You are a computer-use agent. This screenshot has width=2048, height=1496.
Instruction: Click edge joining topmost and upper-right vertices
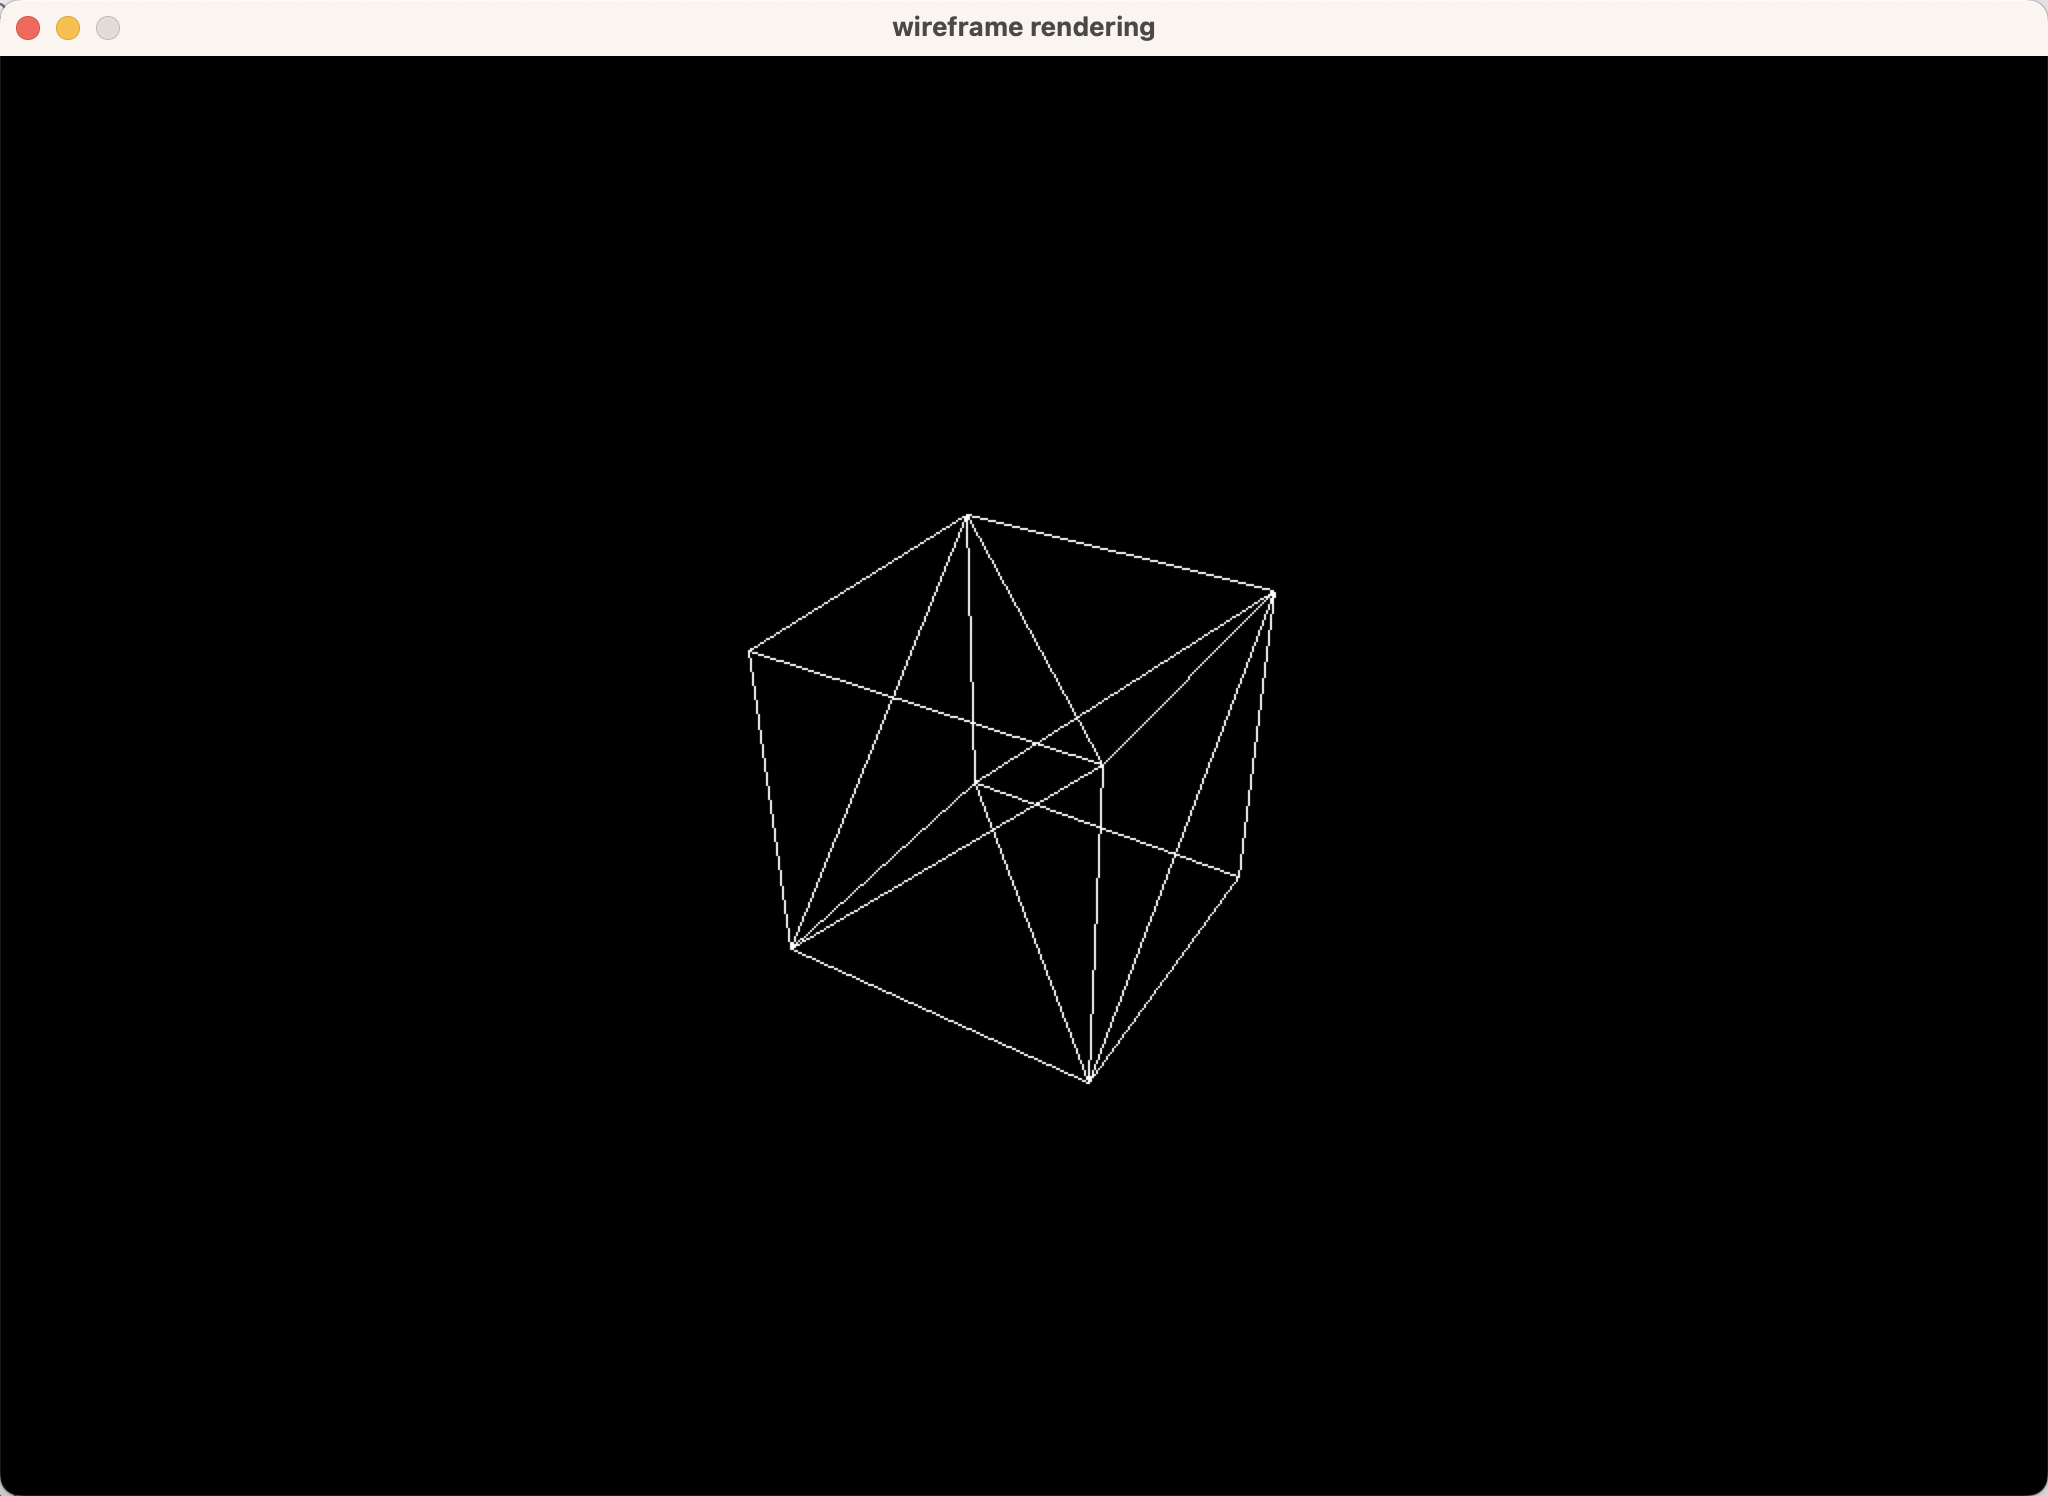(1120, 555)
